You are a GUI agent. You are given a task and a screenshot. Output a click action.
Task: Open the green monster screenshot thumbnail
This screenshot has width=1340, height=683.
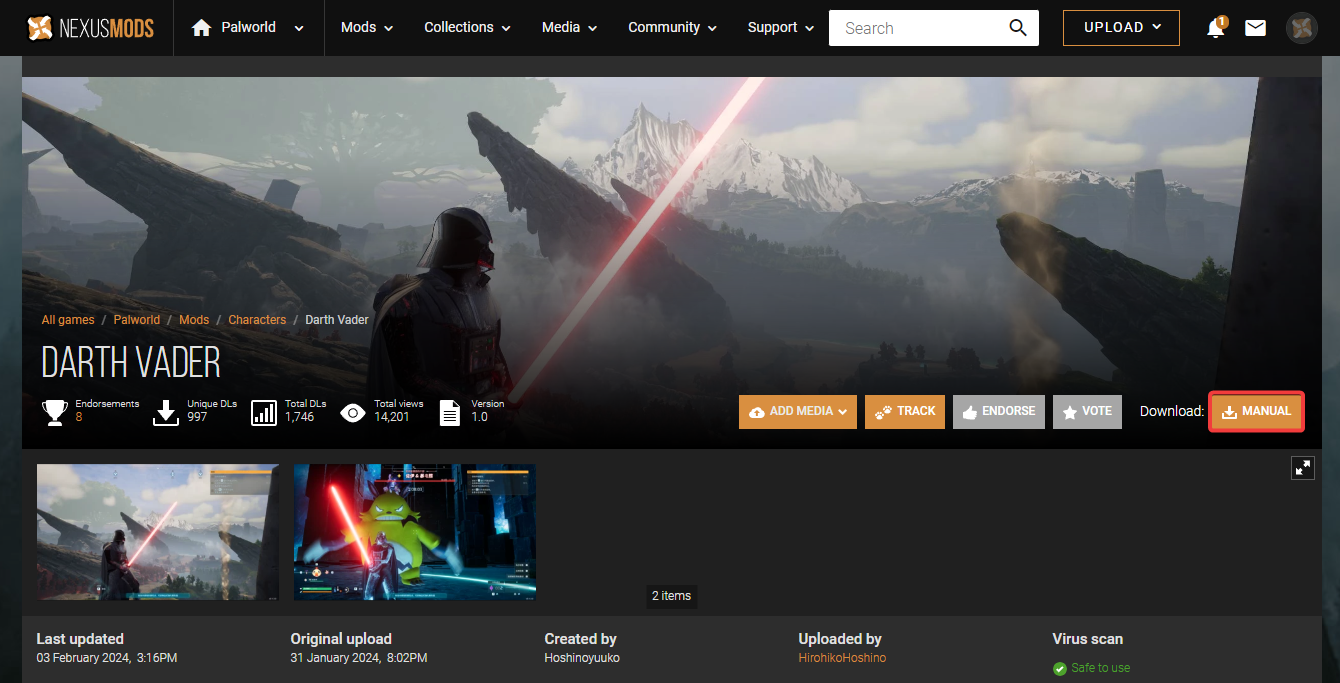414,532
